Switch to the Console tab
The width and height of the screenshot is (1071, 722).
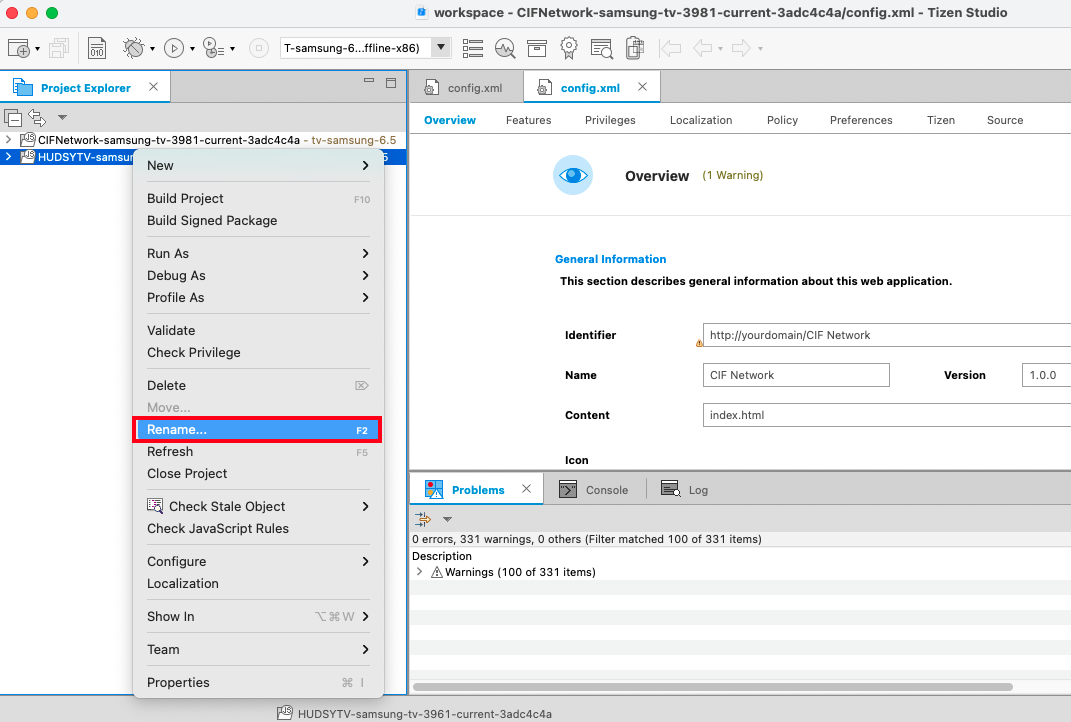tap(594, 490)
